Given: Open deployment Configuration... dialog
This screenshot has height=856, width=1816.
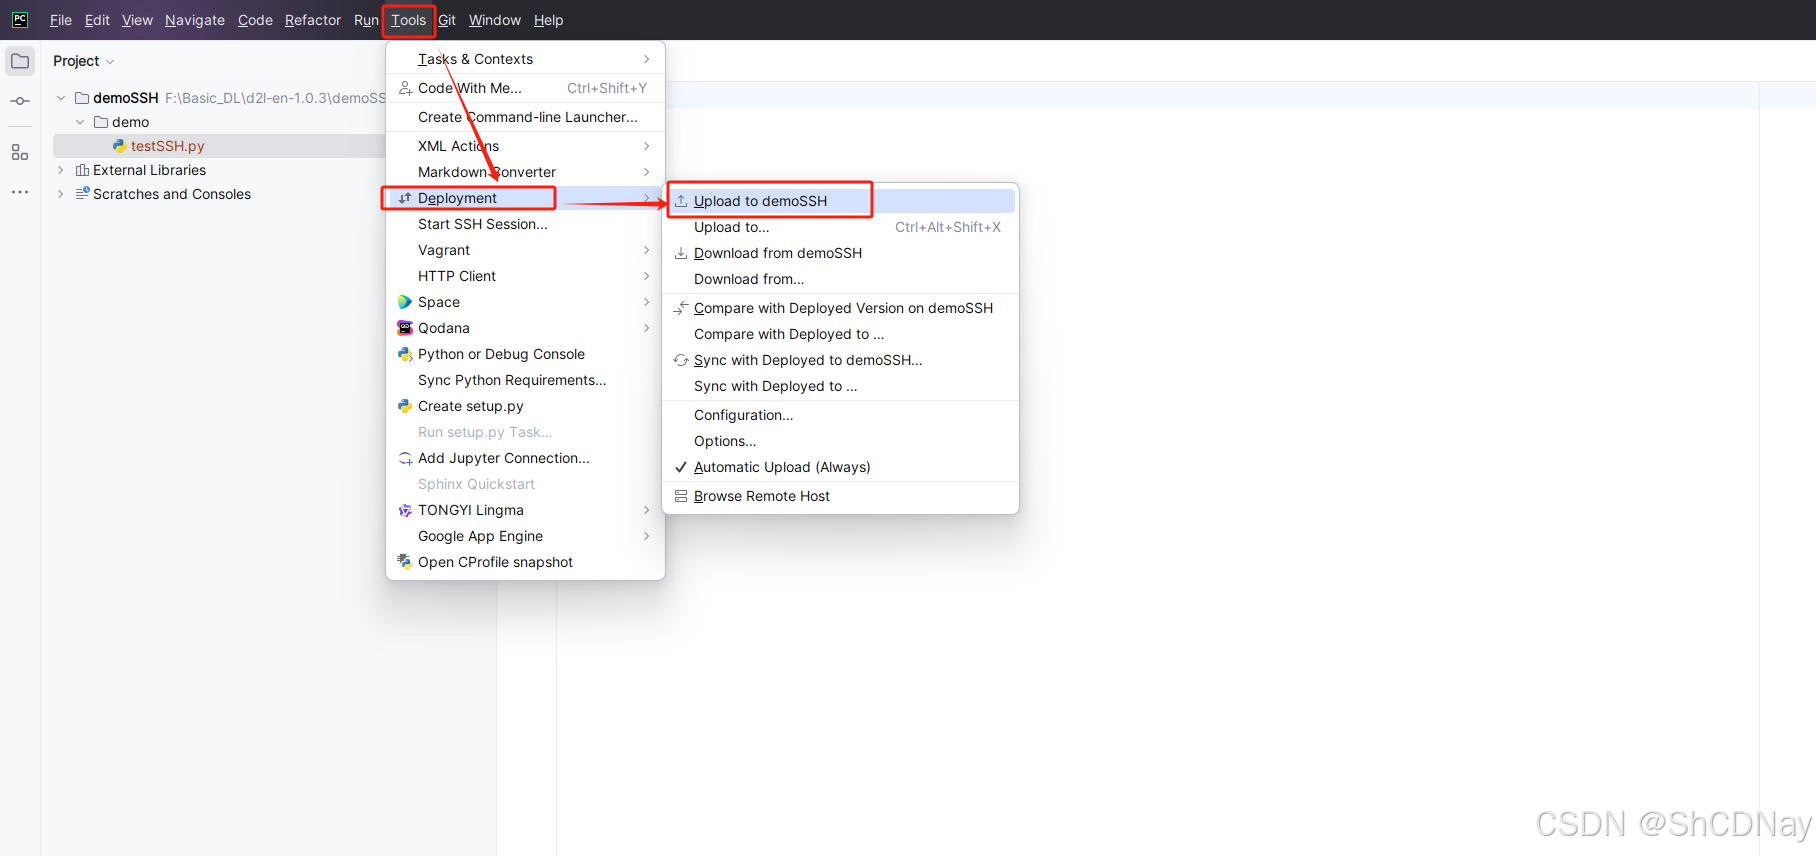Looking at the screenshot, I should [x=841, y=415].
